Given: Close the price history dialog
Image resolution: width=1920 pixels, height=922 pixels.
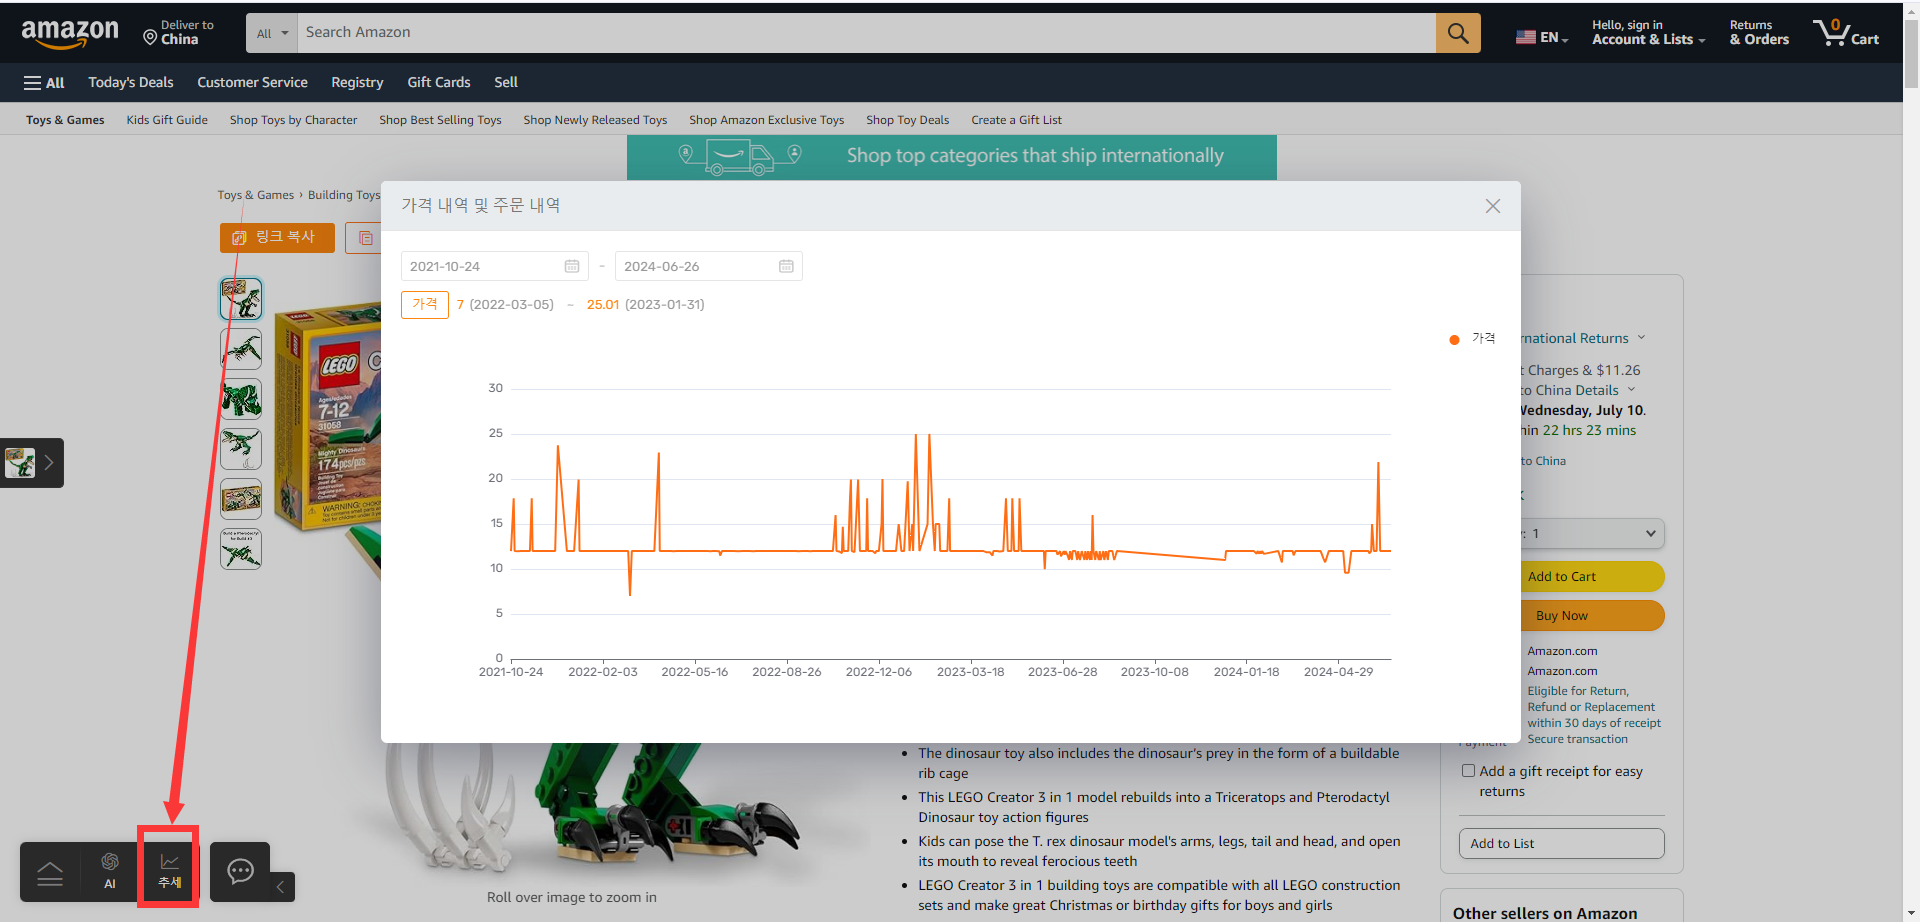Looking at the screenshot, I should tap(1493, 206).
